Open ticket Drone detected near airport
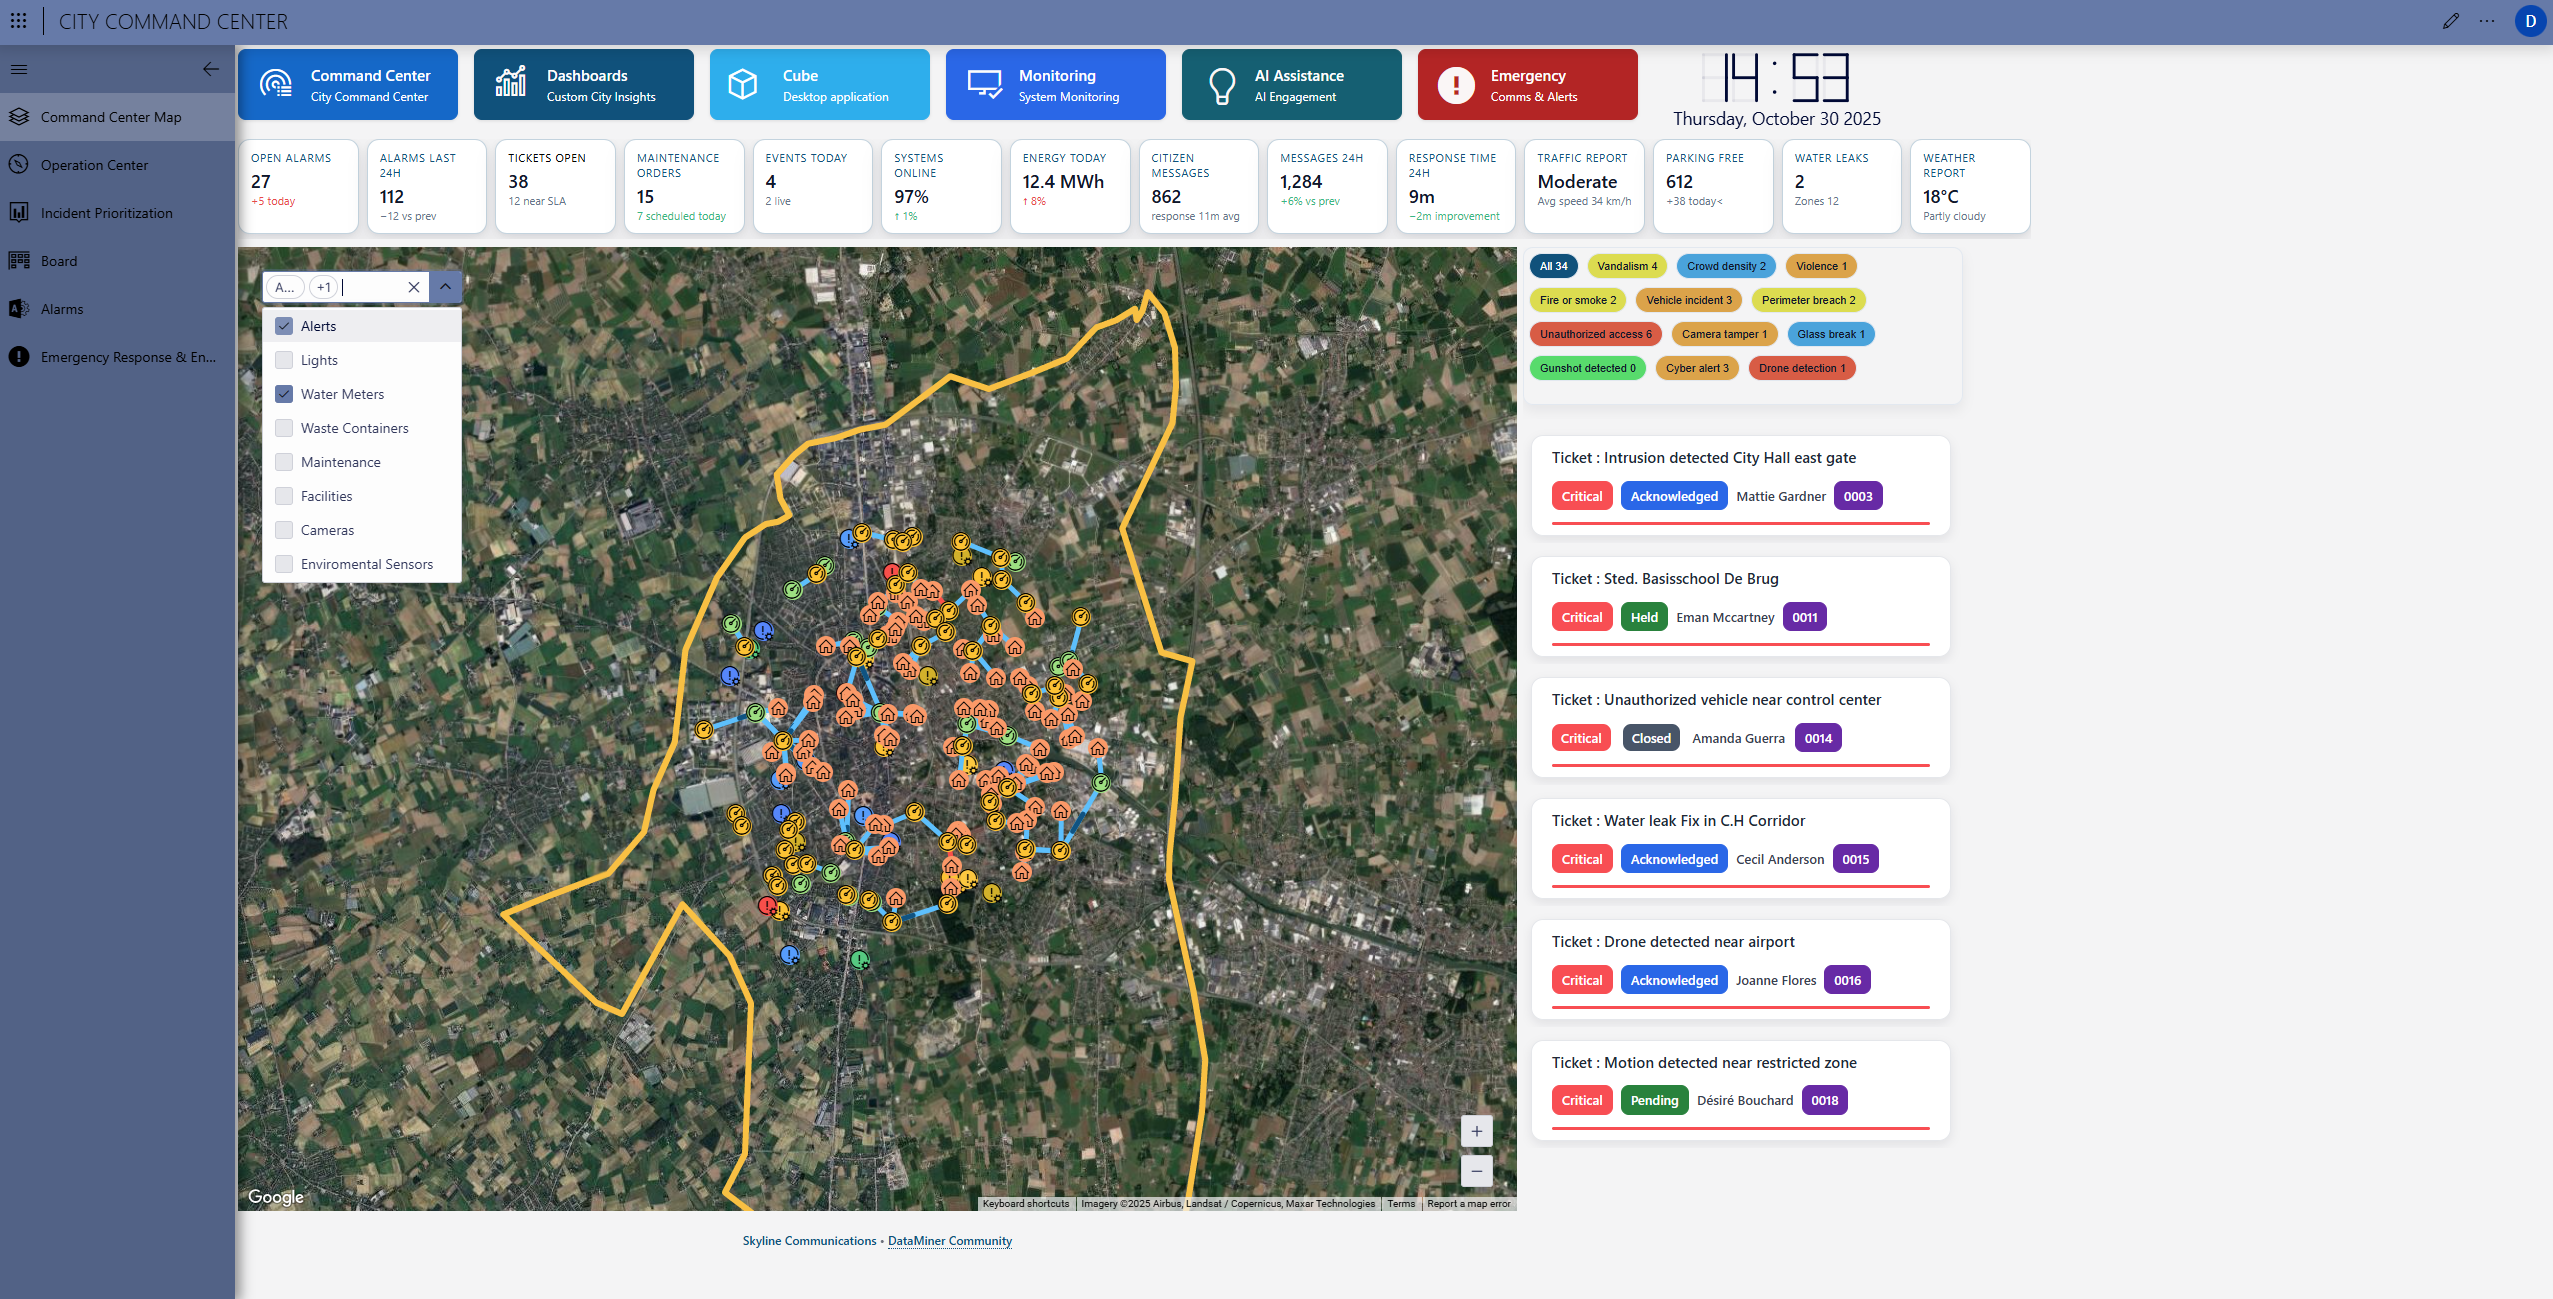 [x=1672, y=942]
